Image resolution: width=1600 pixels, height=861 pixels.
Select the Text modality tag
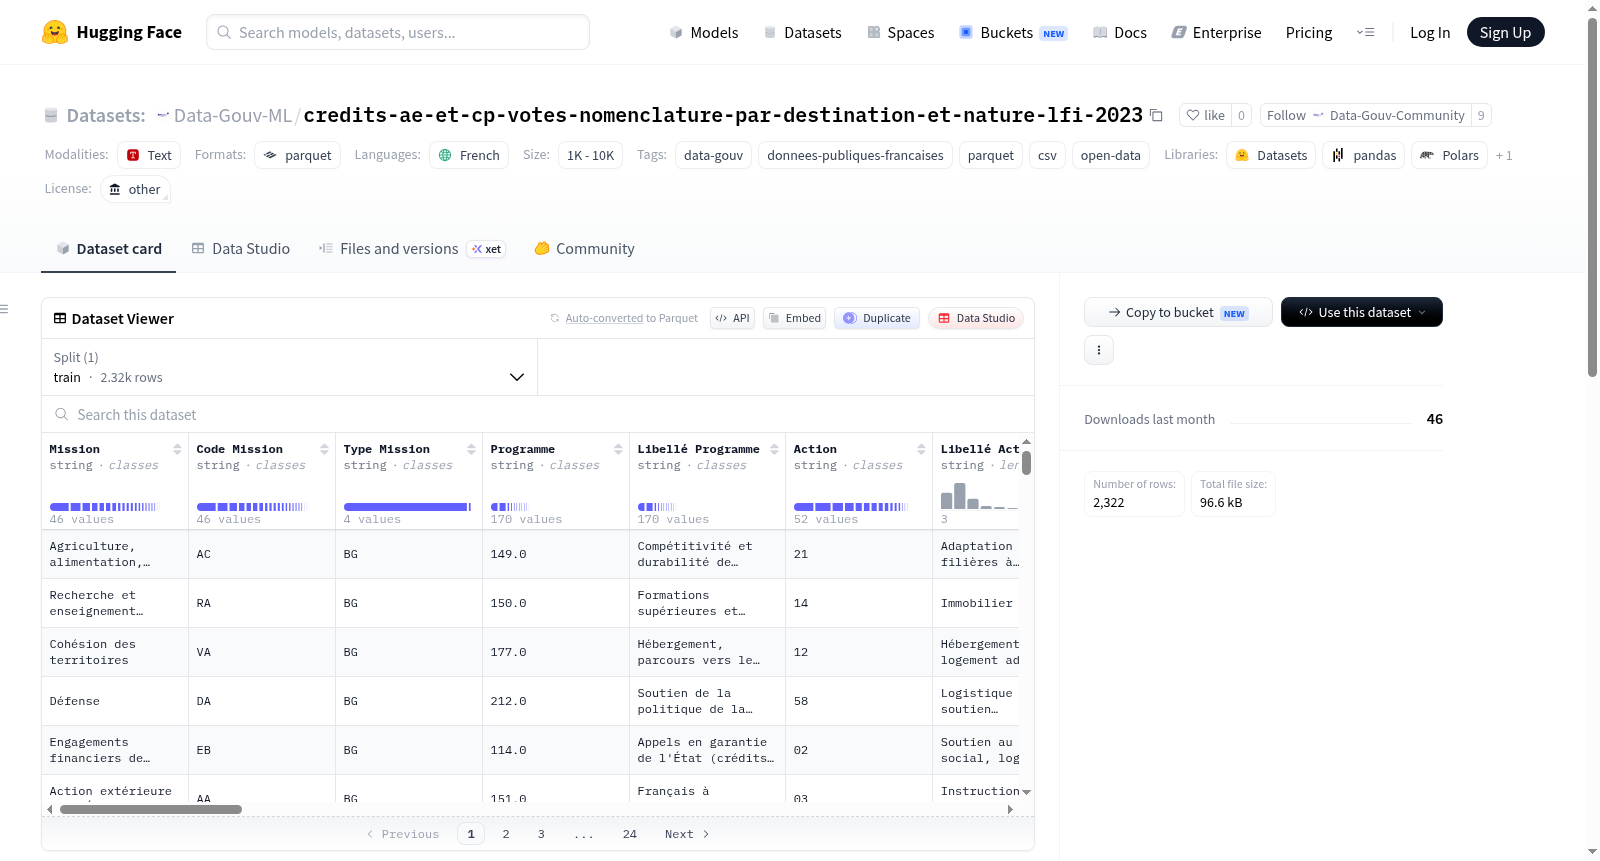[149, 155]
